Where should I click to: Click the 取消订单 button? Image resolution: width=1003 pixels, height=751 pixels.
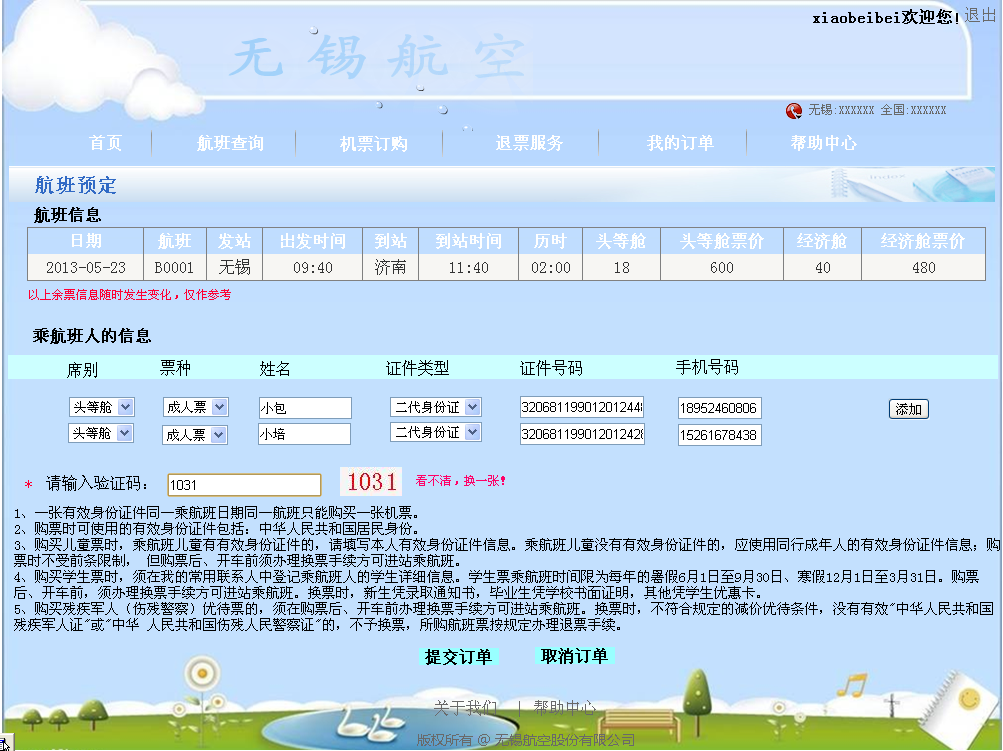574,656
